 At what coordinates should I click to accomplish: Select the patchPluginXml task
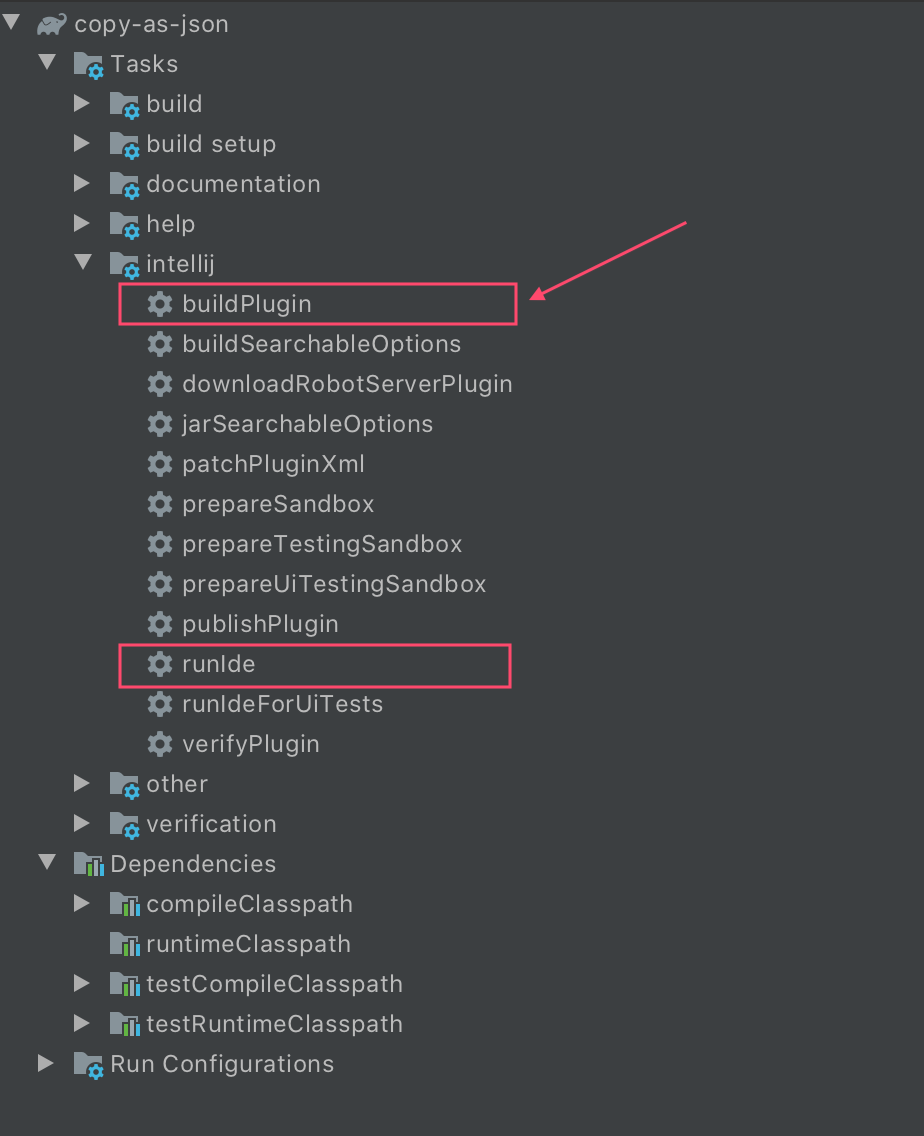tap(273, 464)
